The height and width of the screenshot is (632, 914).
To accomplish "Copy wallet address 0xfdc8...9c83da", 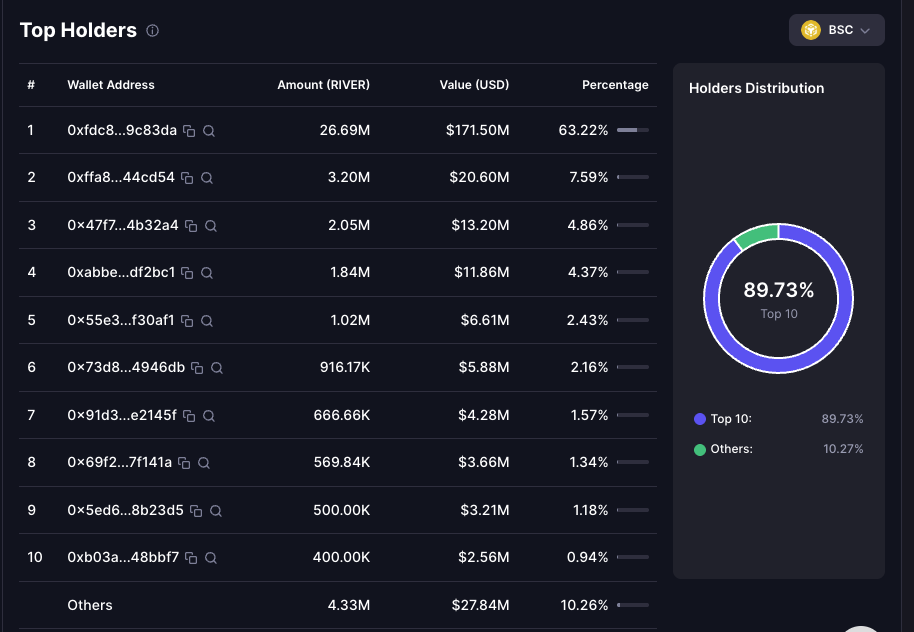I will pos(189,131).
